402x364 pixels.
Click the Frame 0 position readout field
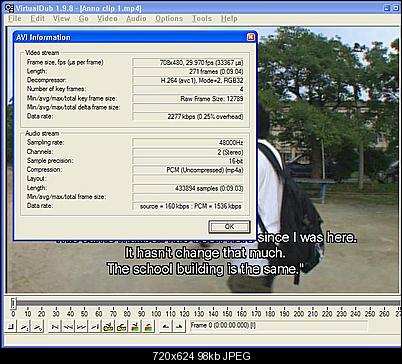279,325
